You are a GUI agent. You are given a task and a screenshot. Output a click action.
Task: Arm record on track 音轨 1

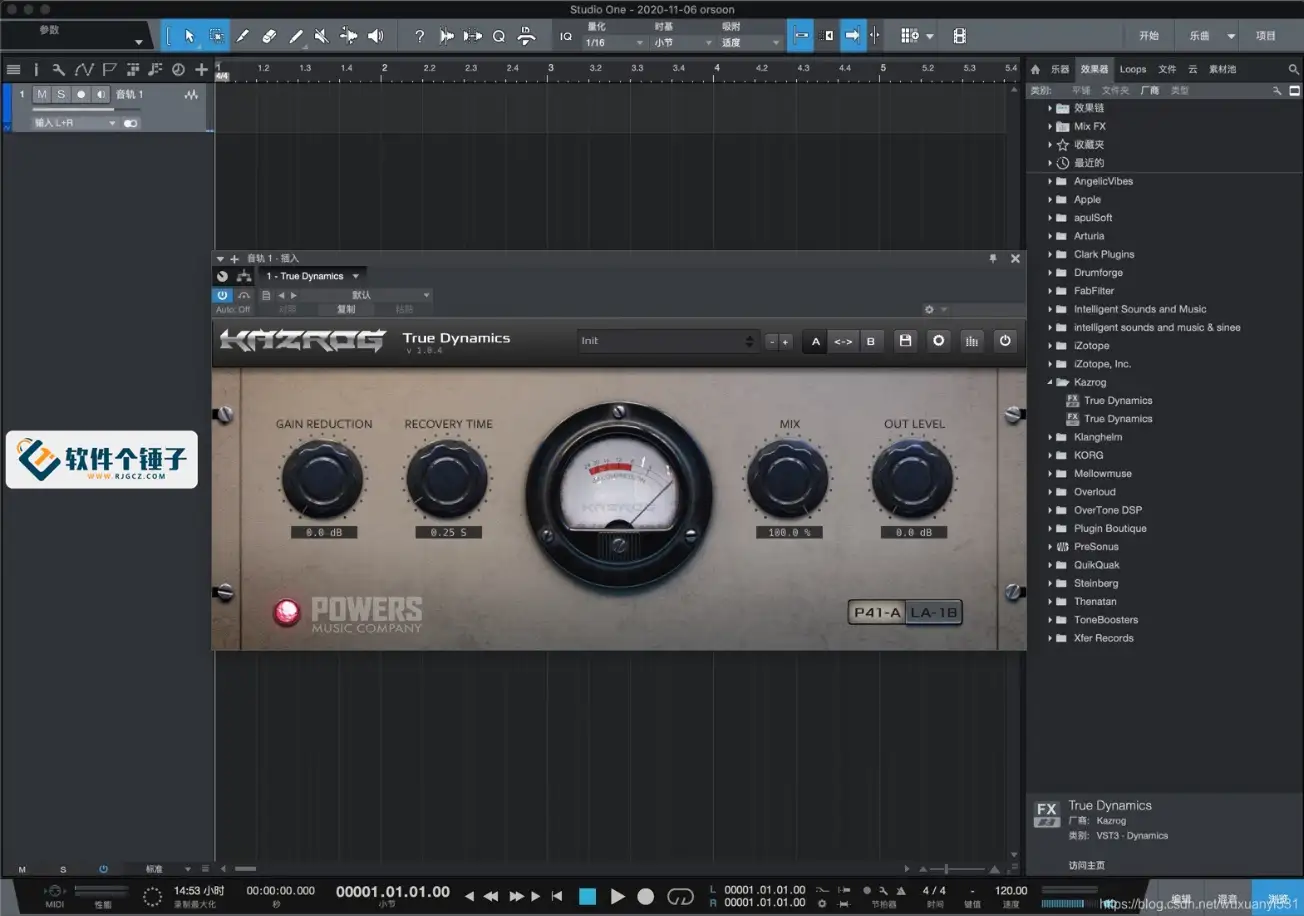point(81,94)
